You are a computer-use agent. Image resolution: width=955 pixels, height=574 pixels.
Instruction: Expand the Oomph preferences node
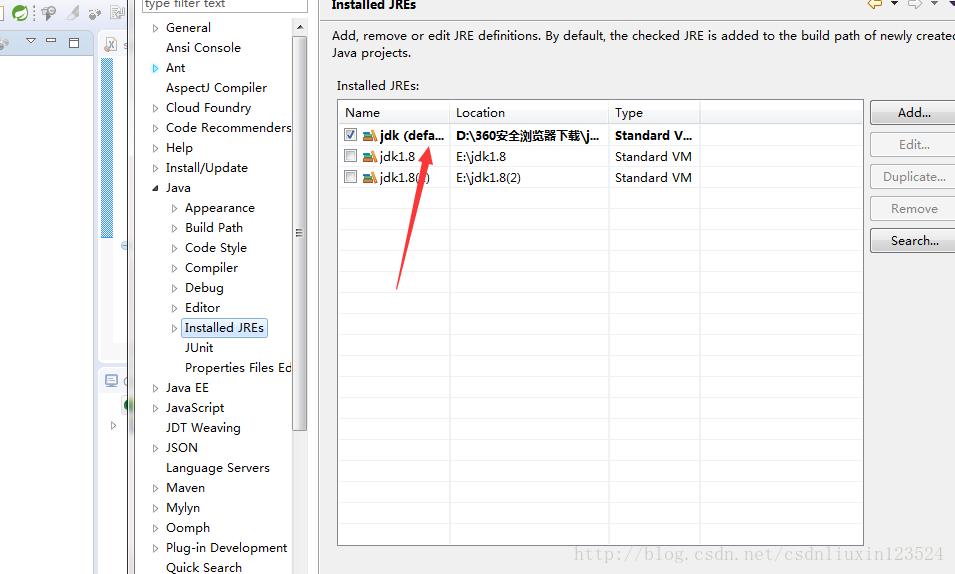[x=155, y=528]
